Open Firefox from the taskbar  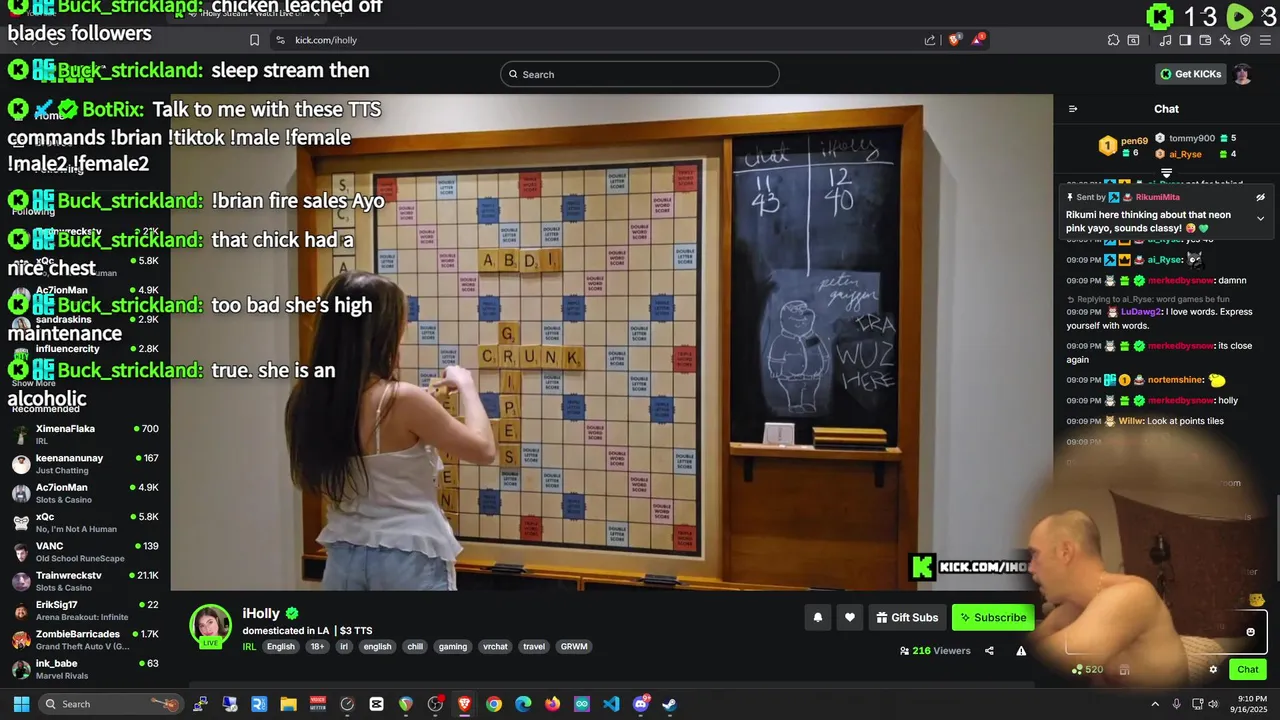point(552,704)
